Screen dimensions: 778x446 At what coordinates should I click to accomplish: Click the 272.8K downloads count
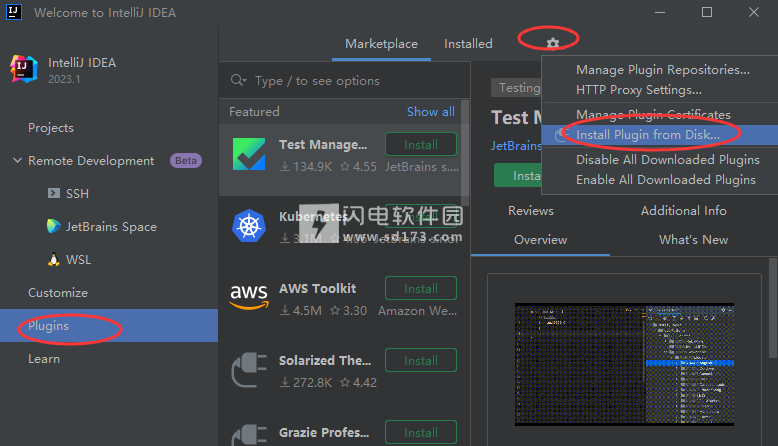(x=306, y=382)
